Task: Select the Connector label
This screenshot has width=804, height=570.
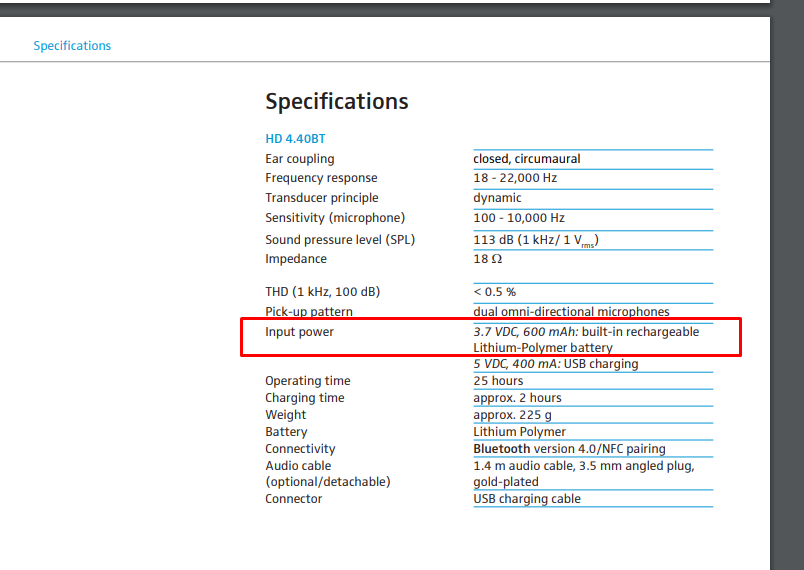Action: tap(293, 499)
